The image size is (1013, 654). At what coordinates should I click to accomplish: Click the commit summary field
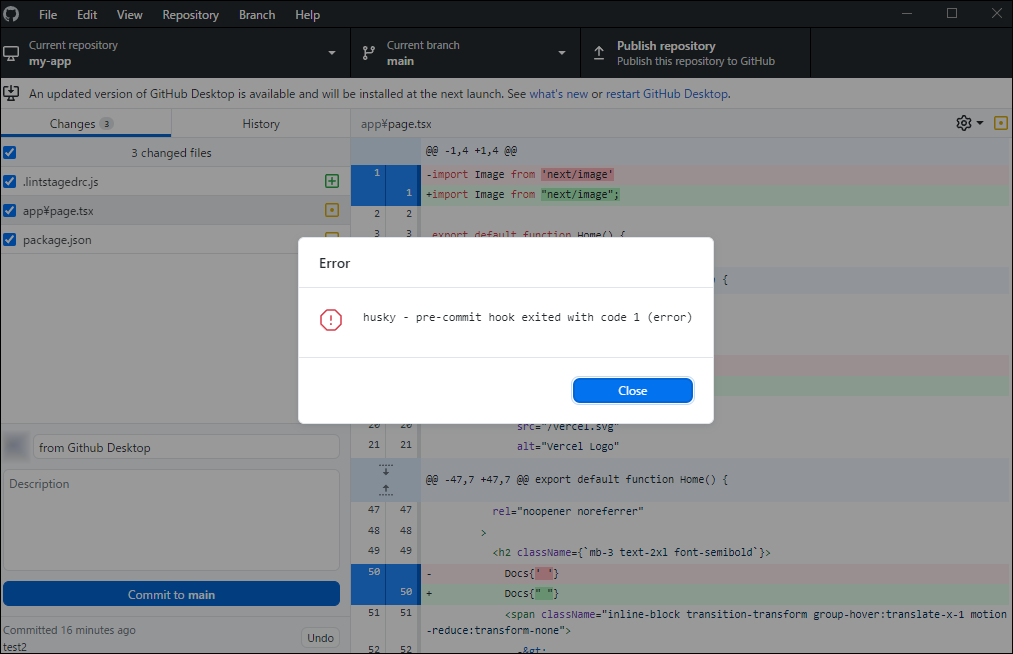pos(186,447)
